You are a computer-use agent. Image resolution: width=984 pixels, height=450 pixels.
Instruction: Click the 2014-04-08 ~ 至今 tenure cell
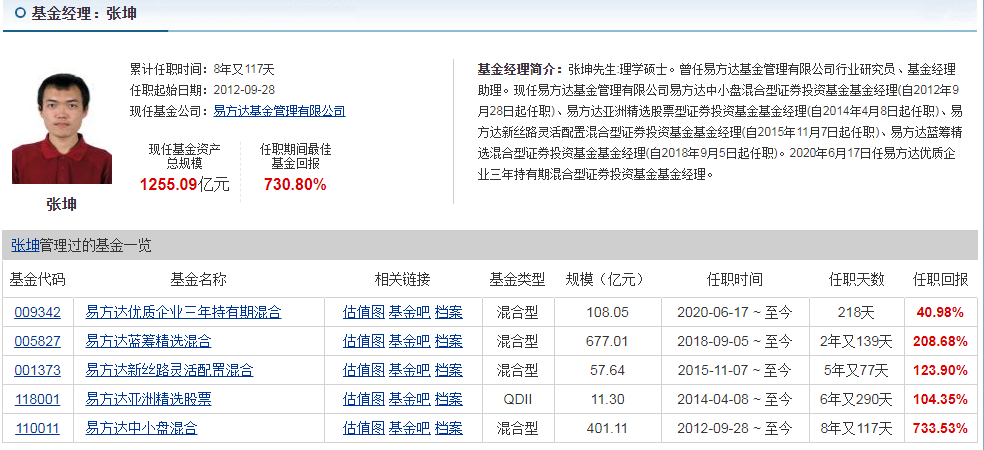[734, 399]
